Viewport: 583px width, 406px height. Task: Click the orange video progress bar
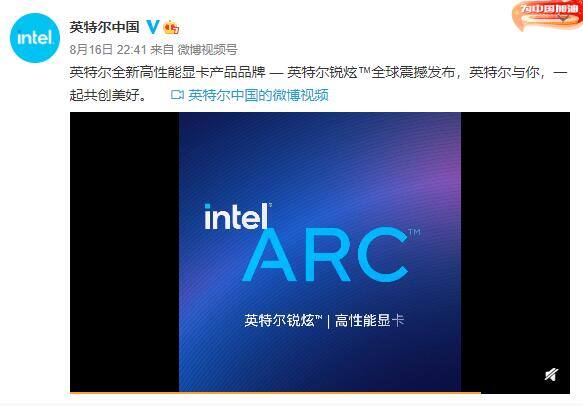tap(275, 392)
